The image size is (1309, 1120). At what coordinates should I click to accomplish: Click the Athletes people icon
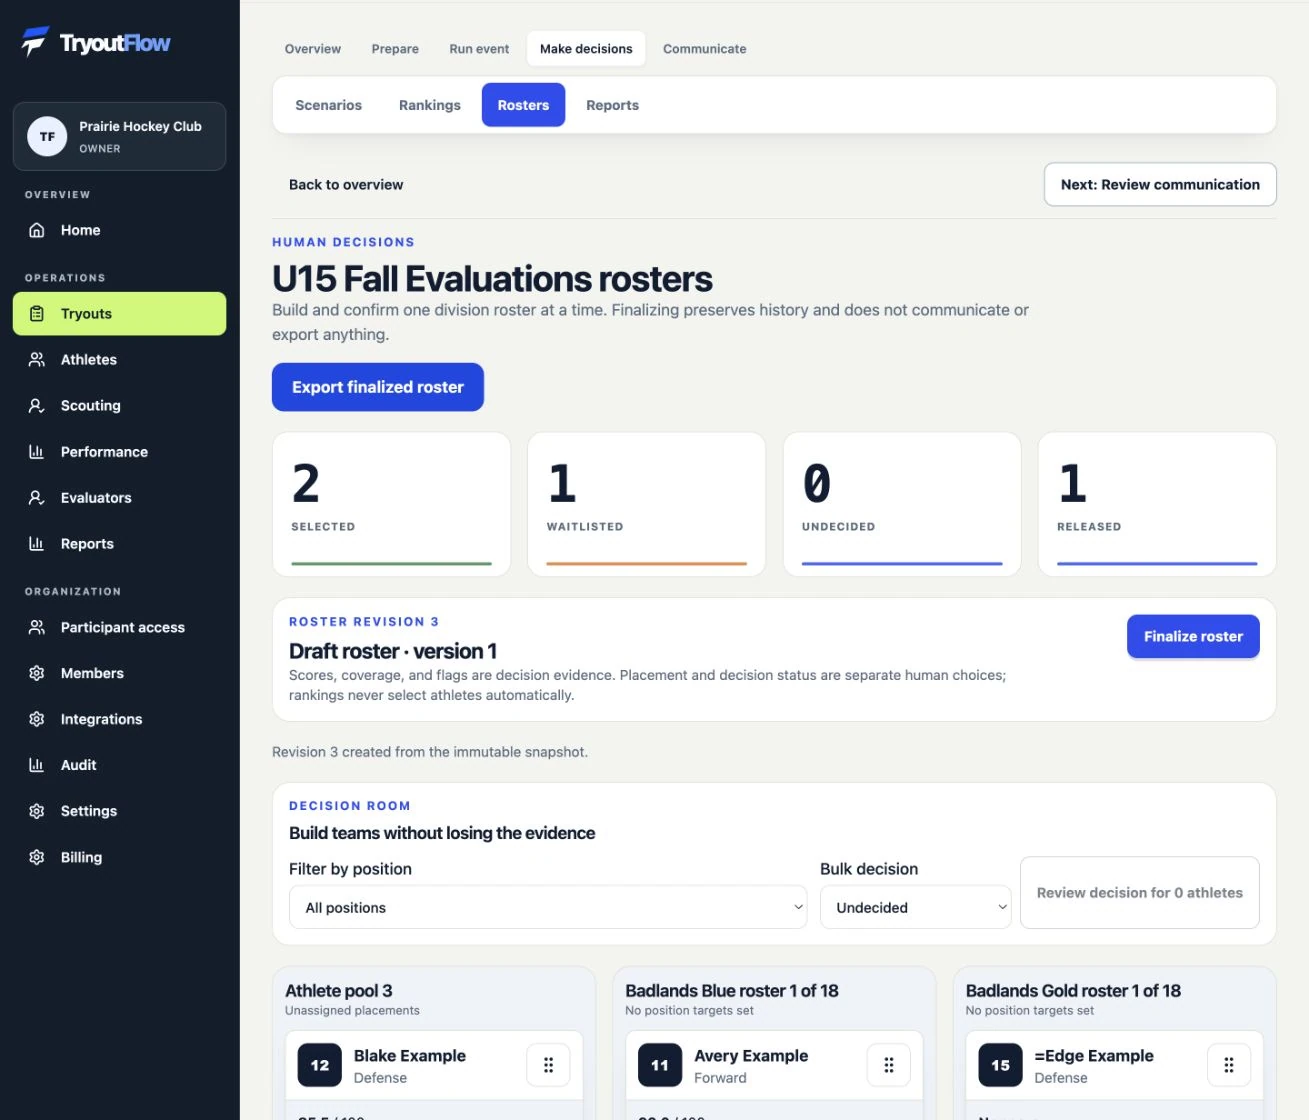click(37, 360)
